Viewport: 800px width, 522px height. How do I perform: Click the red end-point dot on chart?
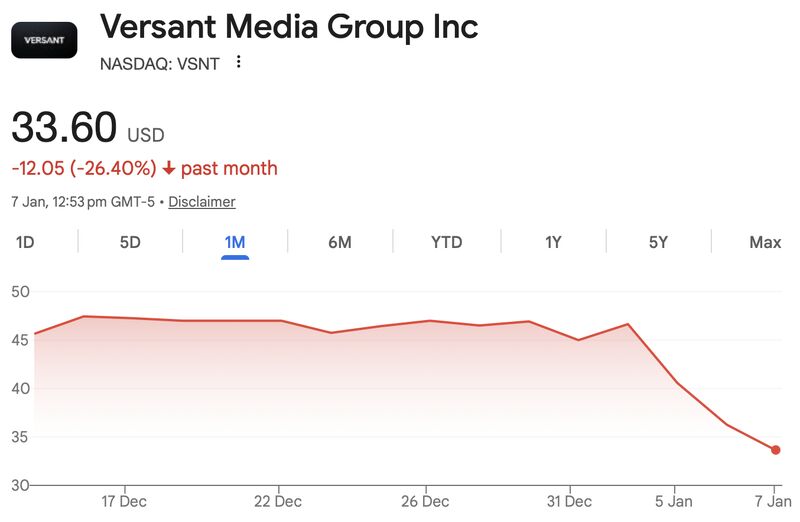point(776,450)
